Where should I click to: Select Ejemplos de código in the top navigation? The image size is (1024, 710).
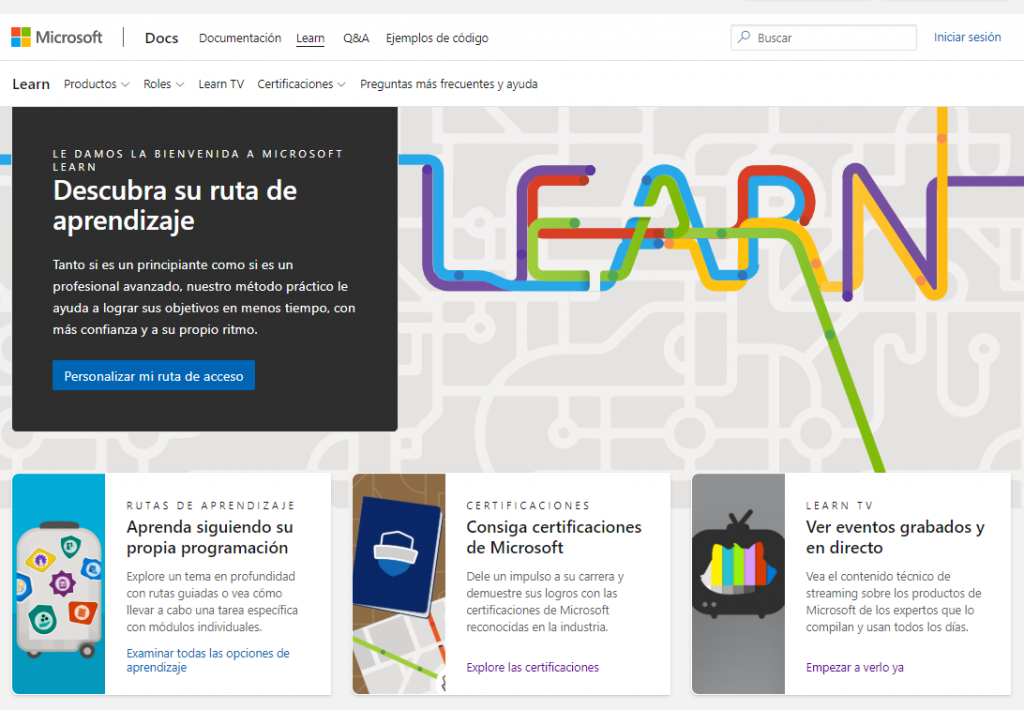(x=436, y=38)
